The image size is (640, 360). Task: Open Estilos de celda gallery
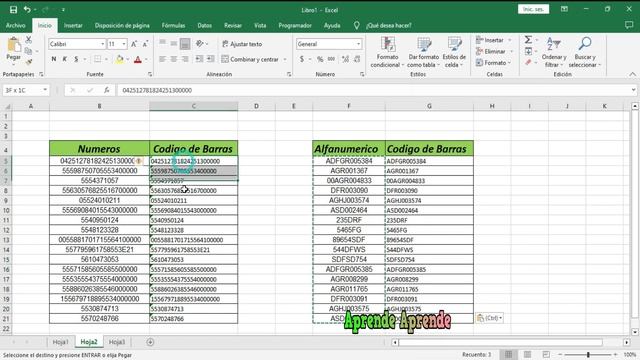click(x=454, y=52)
